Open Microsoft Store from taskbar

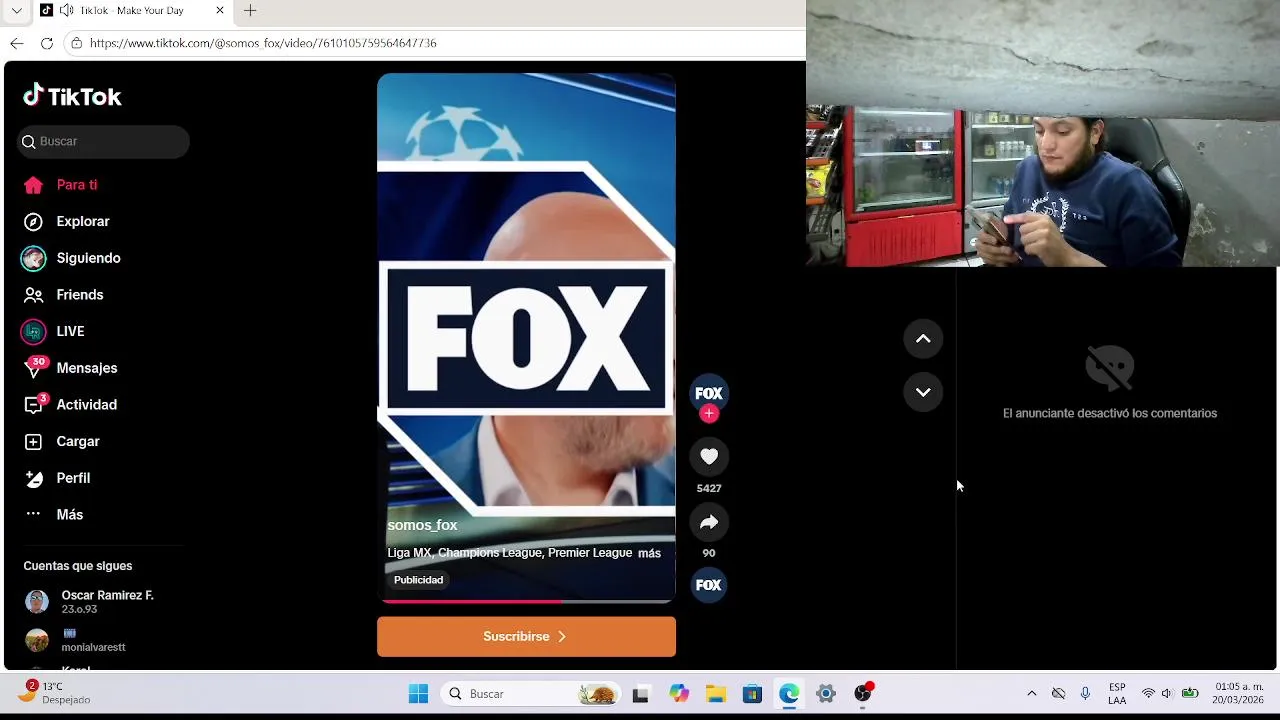752,694
